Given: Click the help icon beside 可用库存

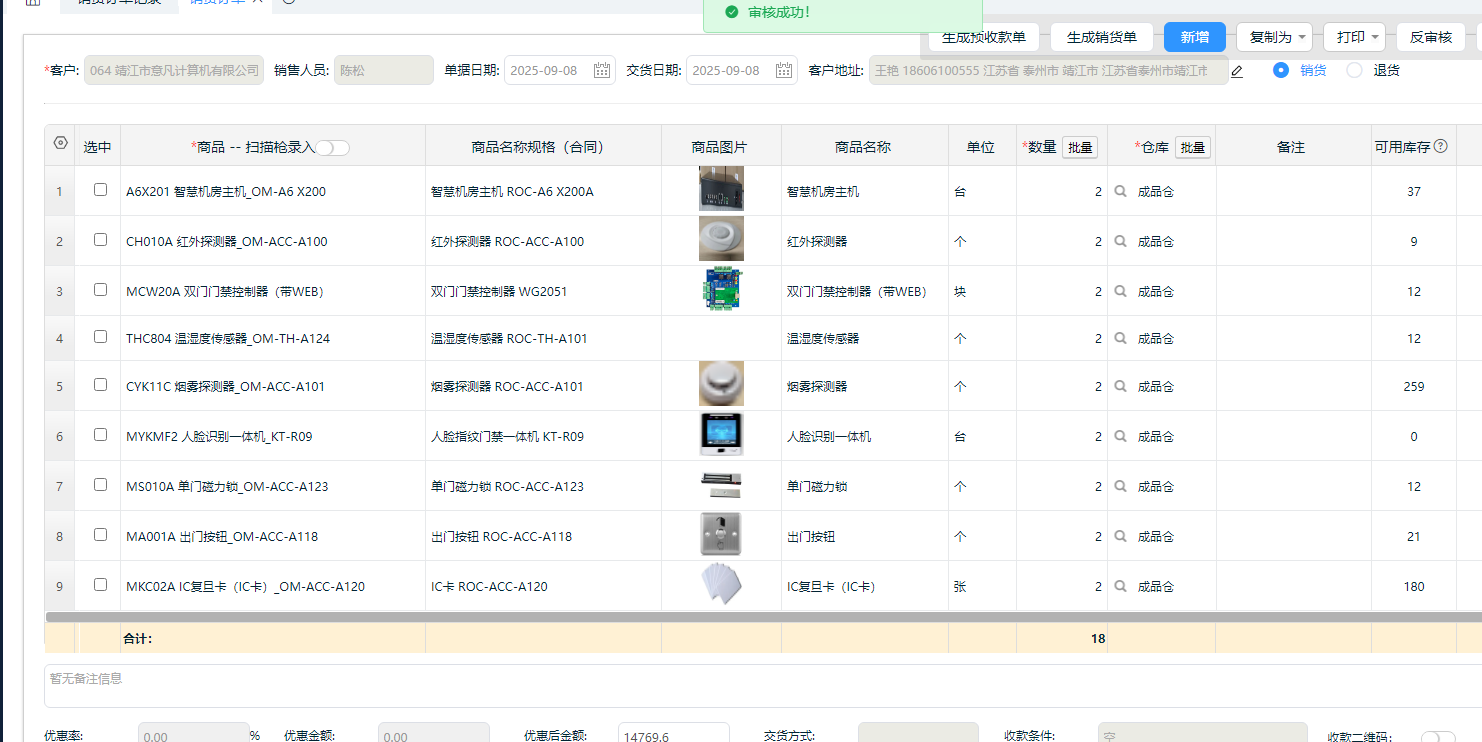Looking at the screenshot, I should (x=1441, y=146).
